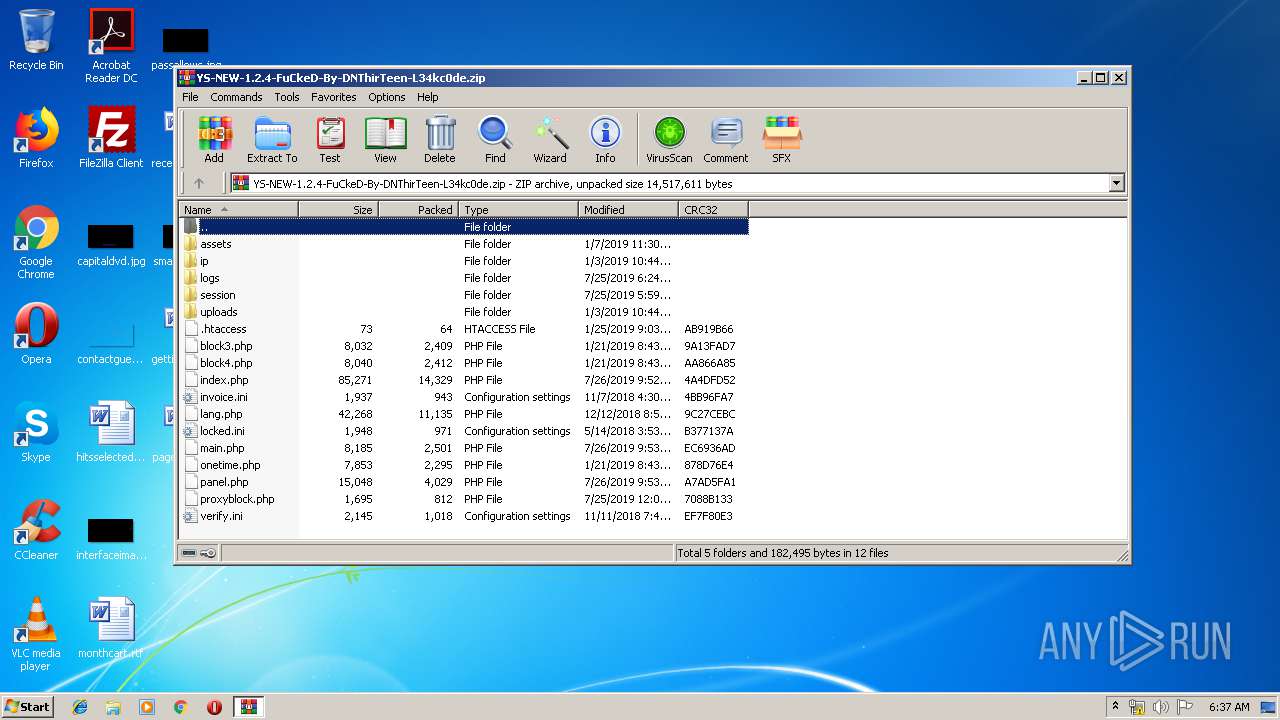Select locked.ini in the list
This screenshot has height=720, width=1280.
[x=464, y=431]
